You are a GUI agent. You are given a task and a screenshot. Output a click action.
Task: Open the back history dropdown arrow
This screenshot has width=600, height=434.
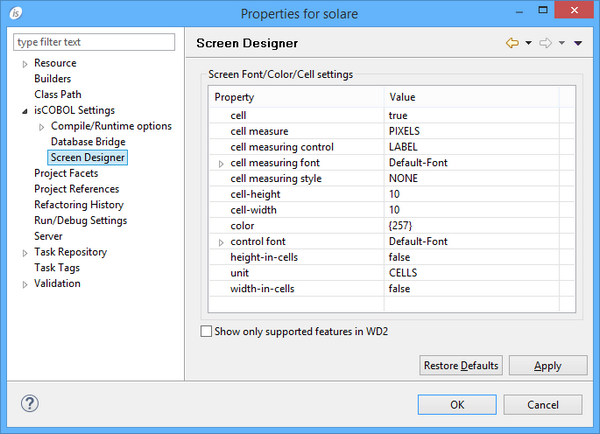pyautogui.click(x=528, y=44)
